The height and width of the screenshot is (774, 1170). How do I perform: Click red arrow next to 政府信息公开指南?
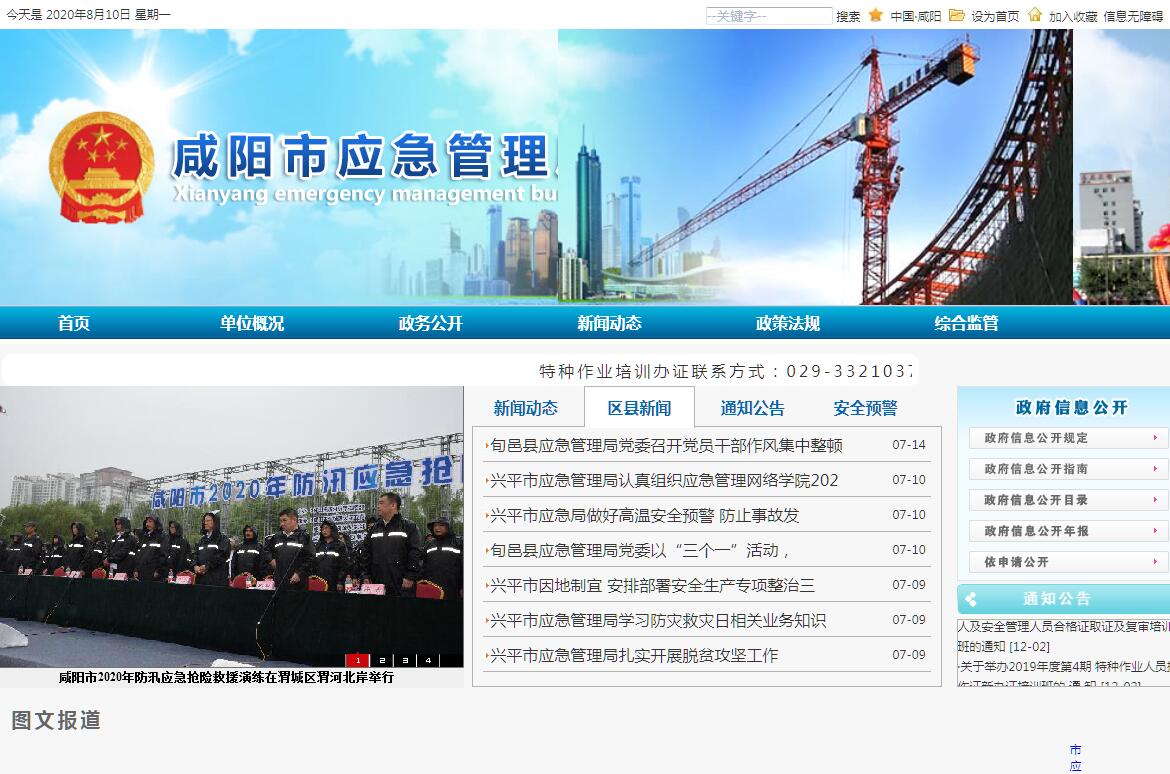(1155, 469)
